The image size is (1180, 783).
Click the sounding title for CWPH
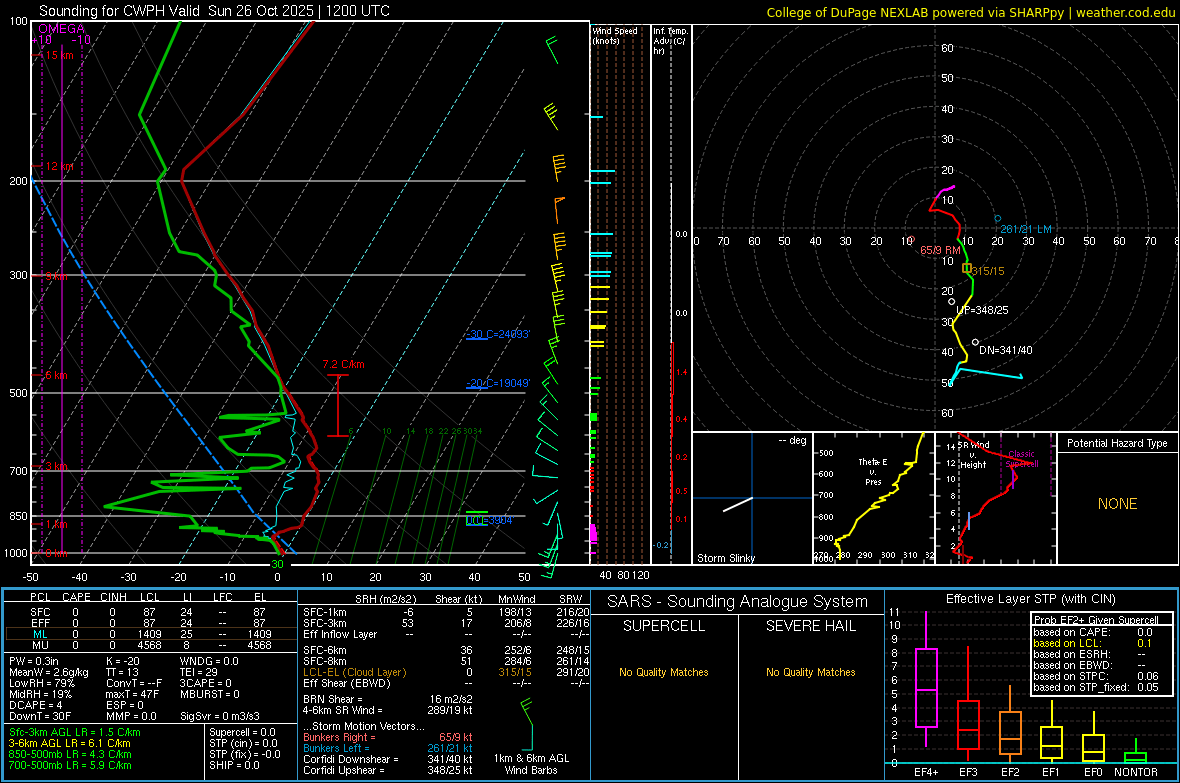pos(214,11)
